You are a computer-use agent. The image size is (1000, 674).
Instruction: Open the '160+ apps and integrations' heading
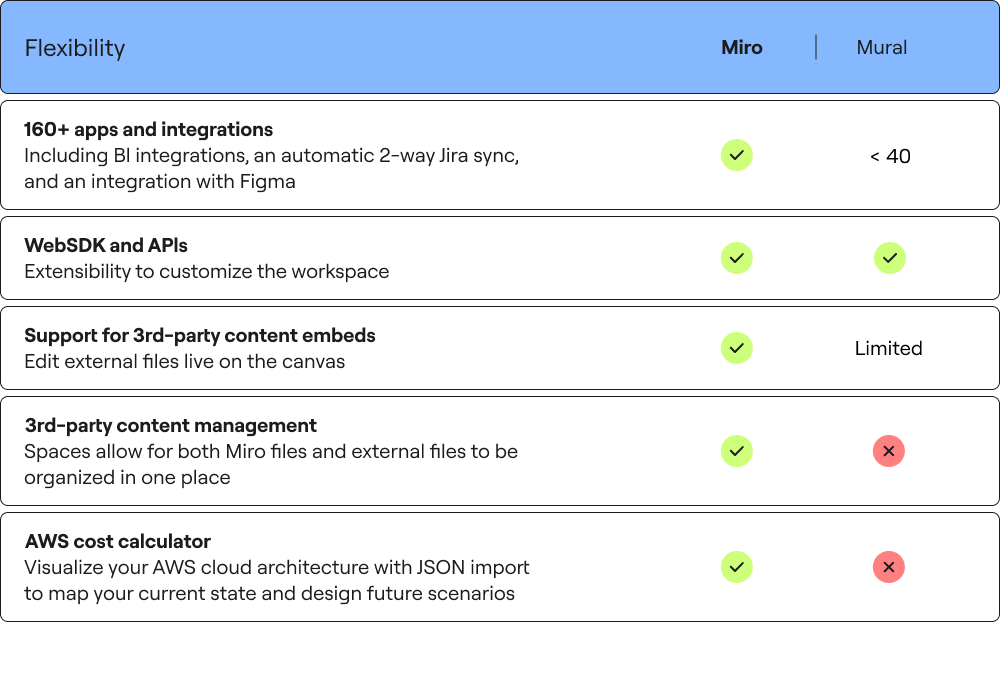(149, 129)
